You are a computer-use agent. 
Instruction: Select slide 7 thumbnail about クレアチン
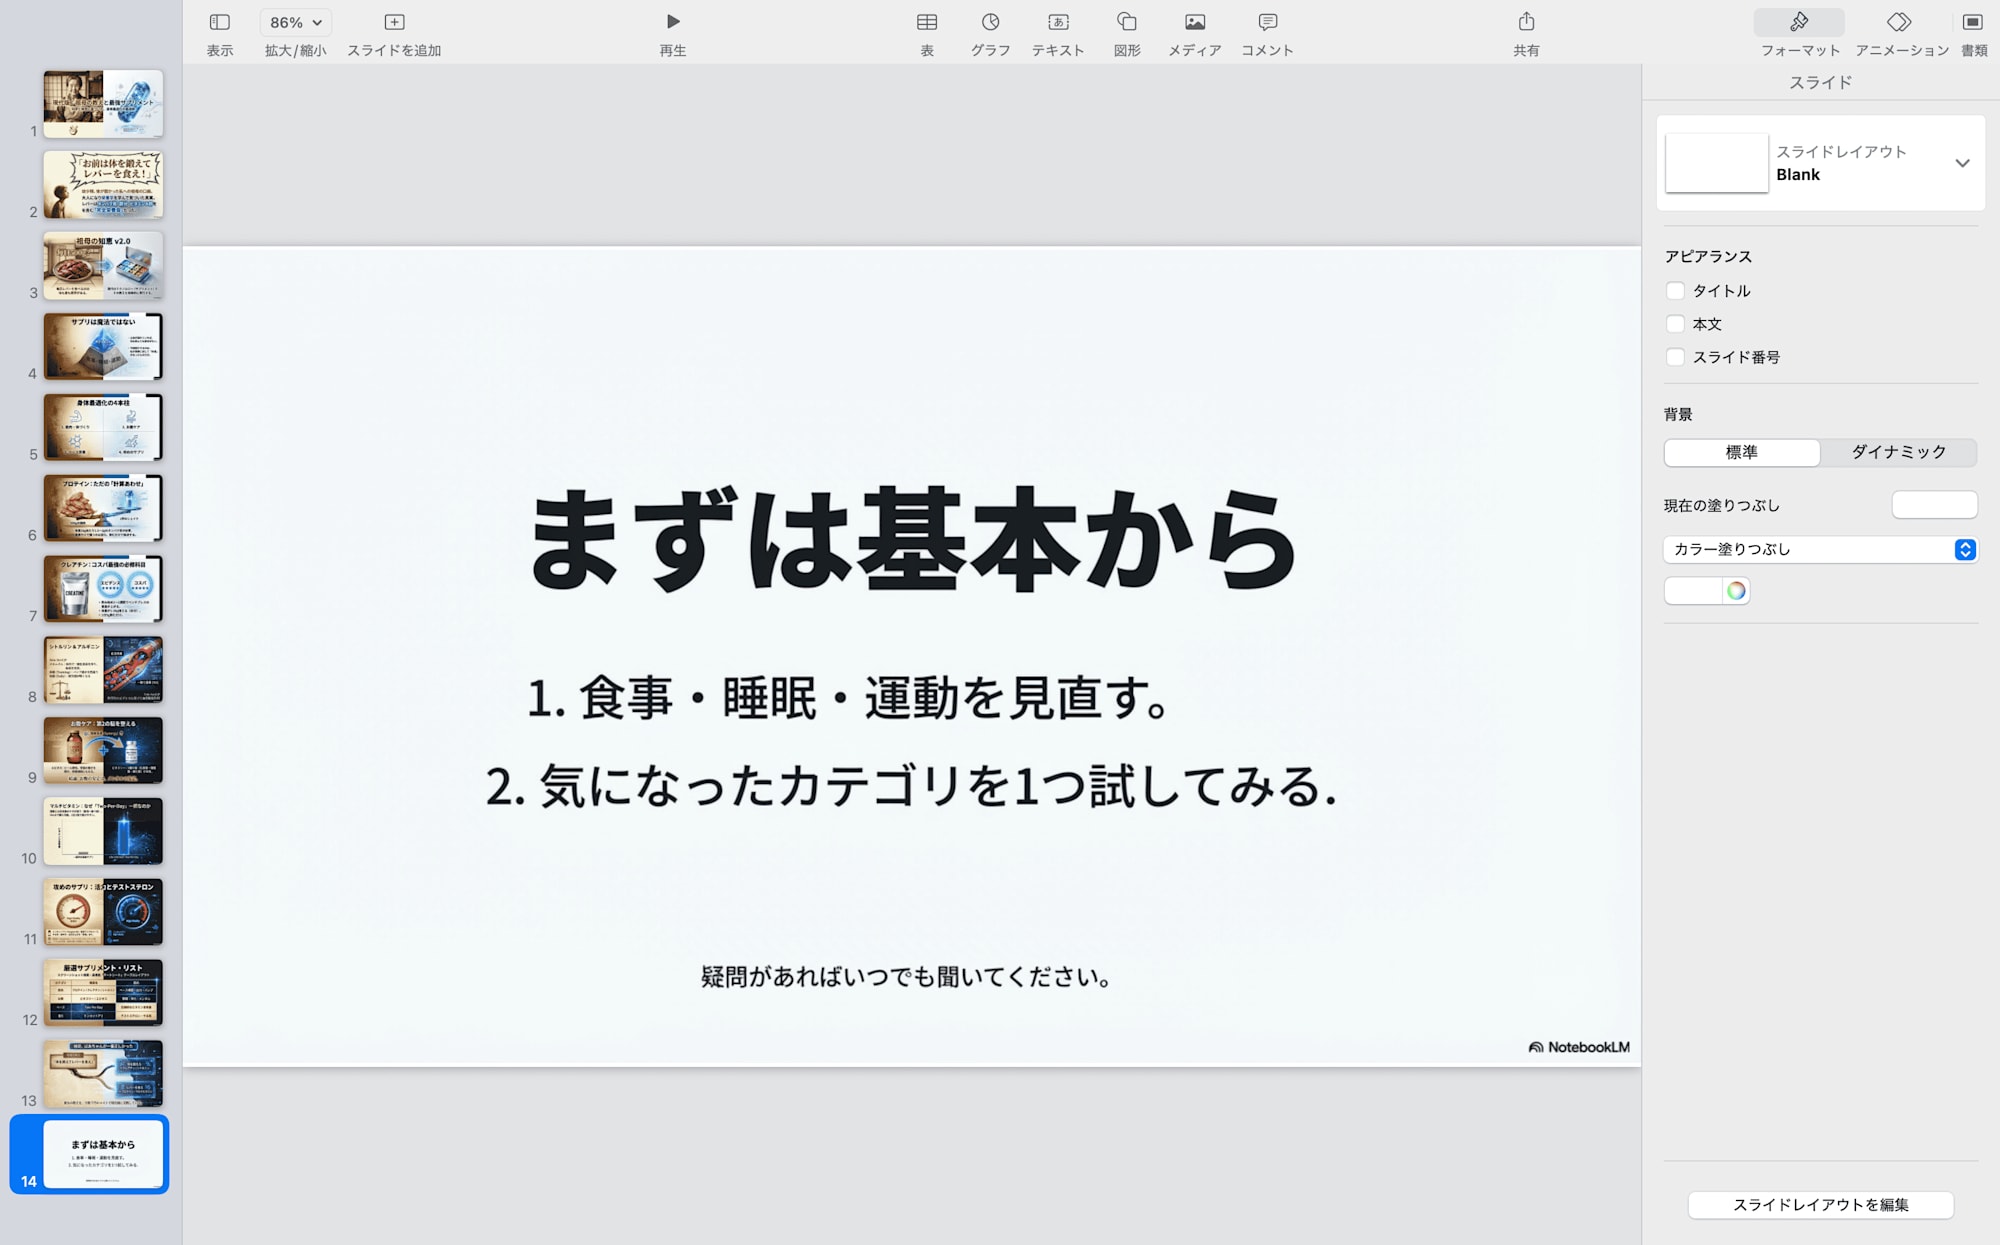[x=102, y=588]
